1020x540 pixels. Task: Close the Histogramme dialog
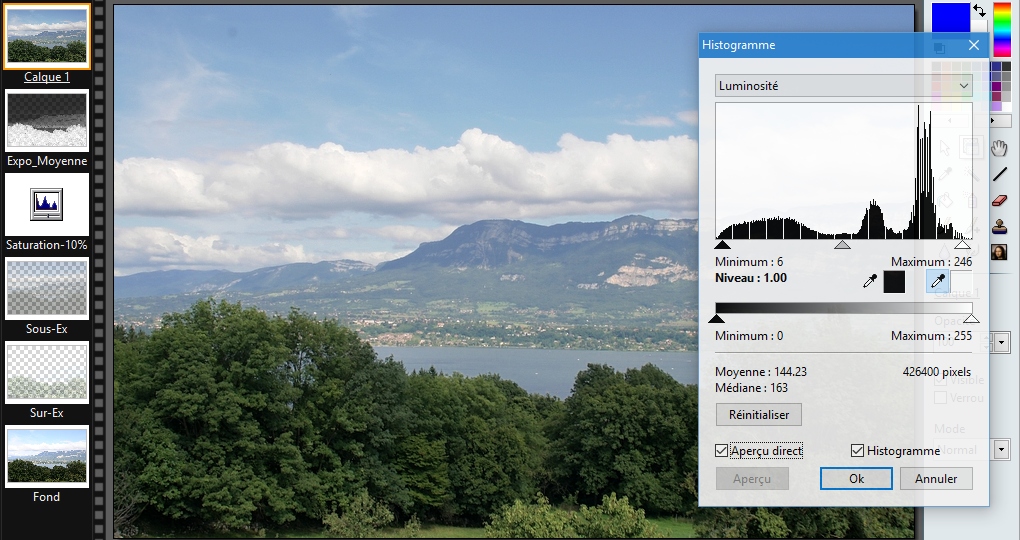[973, 45]
